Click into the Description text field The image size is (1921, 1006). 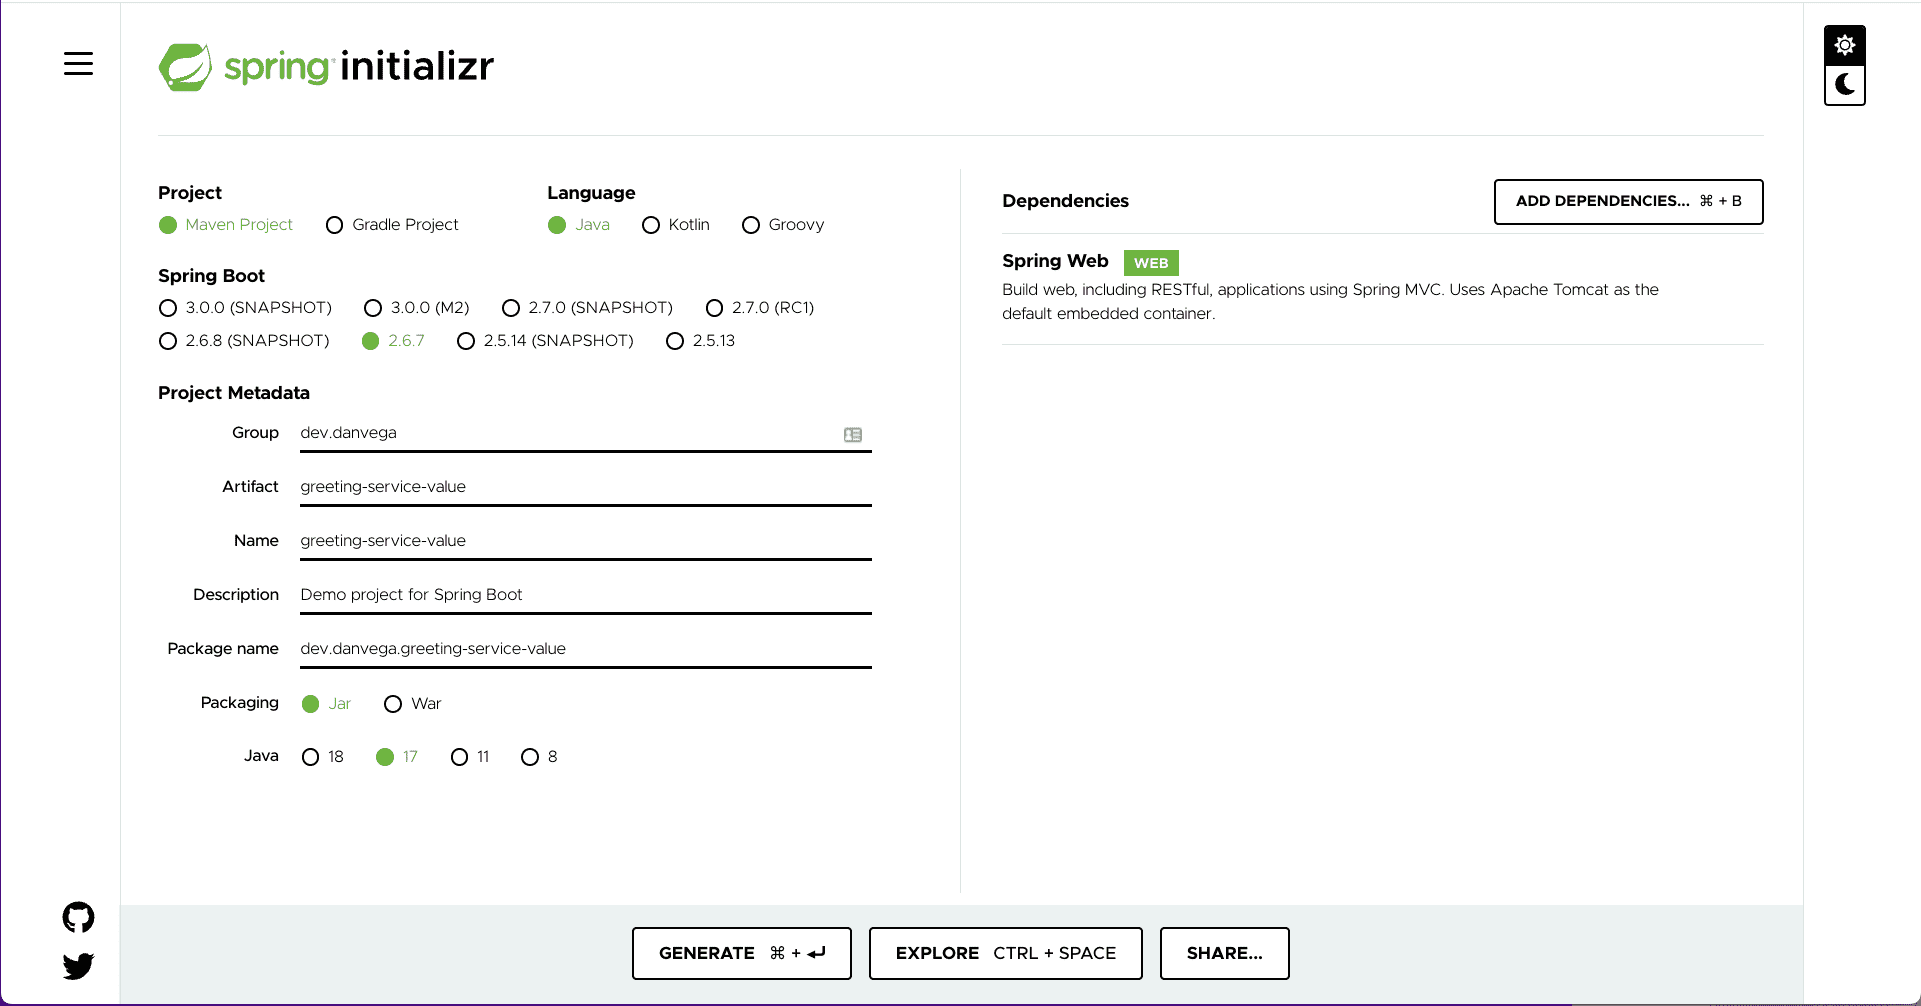585,595
